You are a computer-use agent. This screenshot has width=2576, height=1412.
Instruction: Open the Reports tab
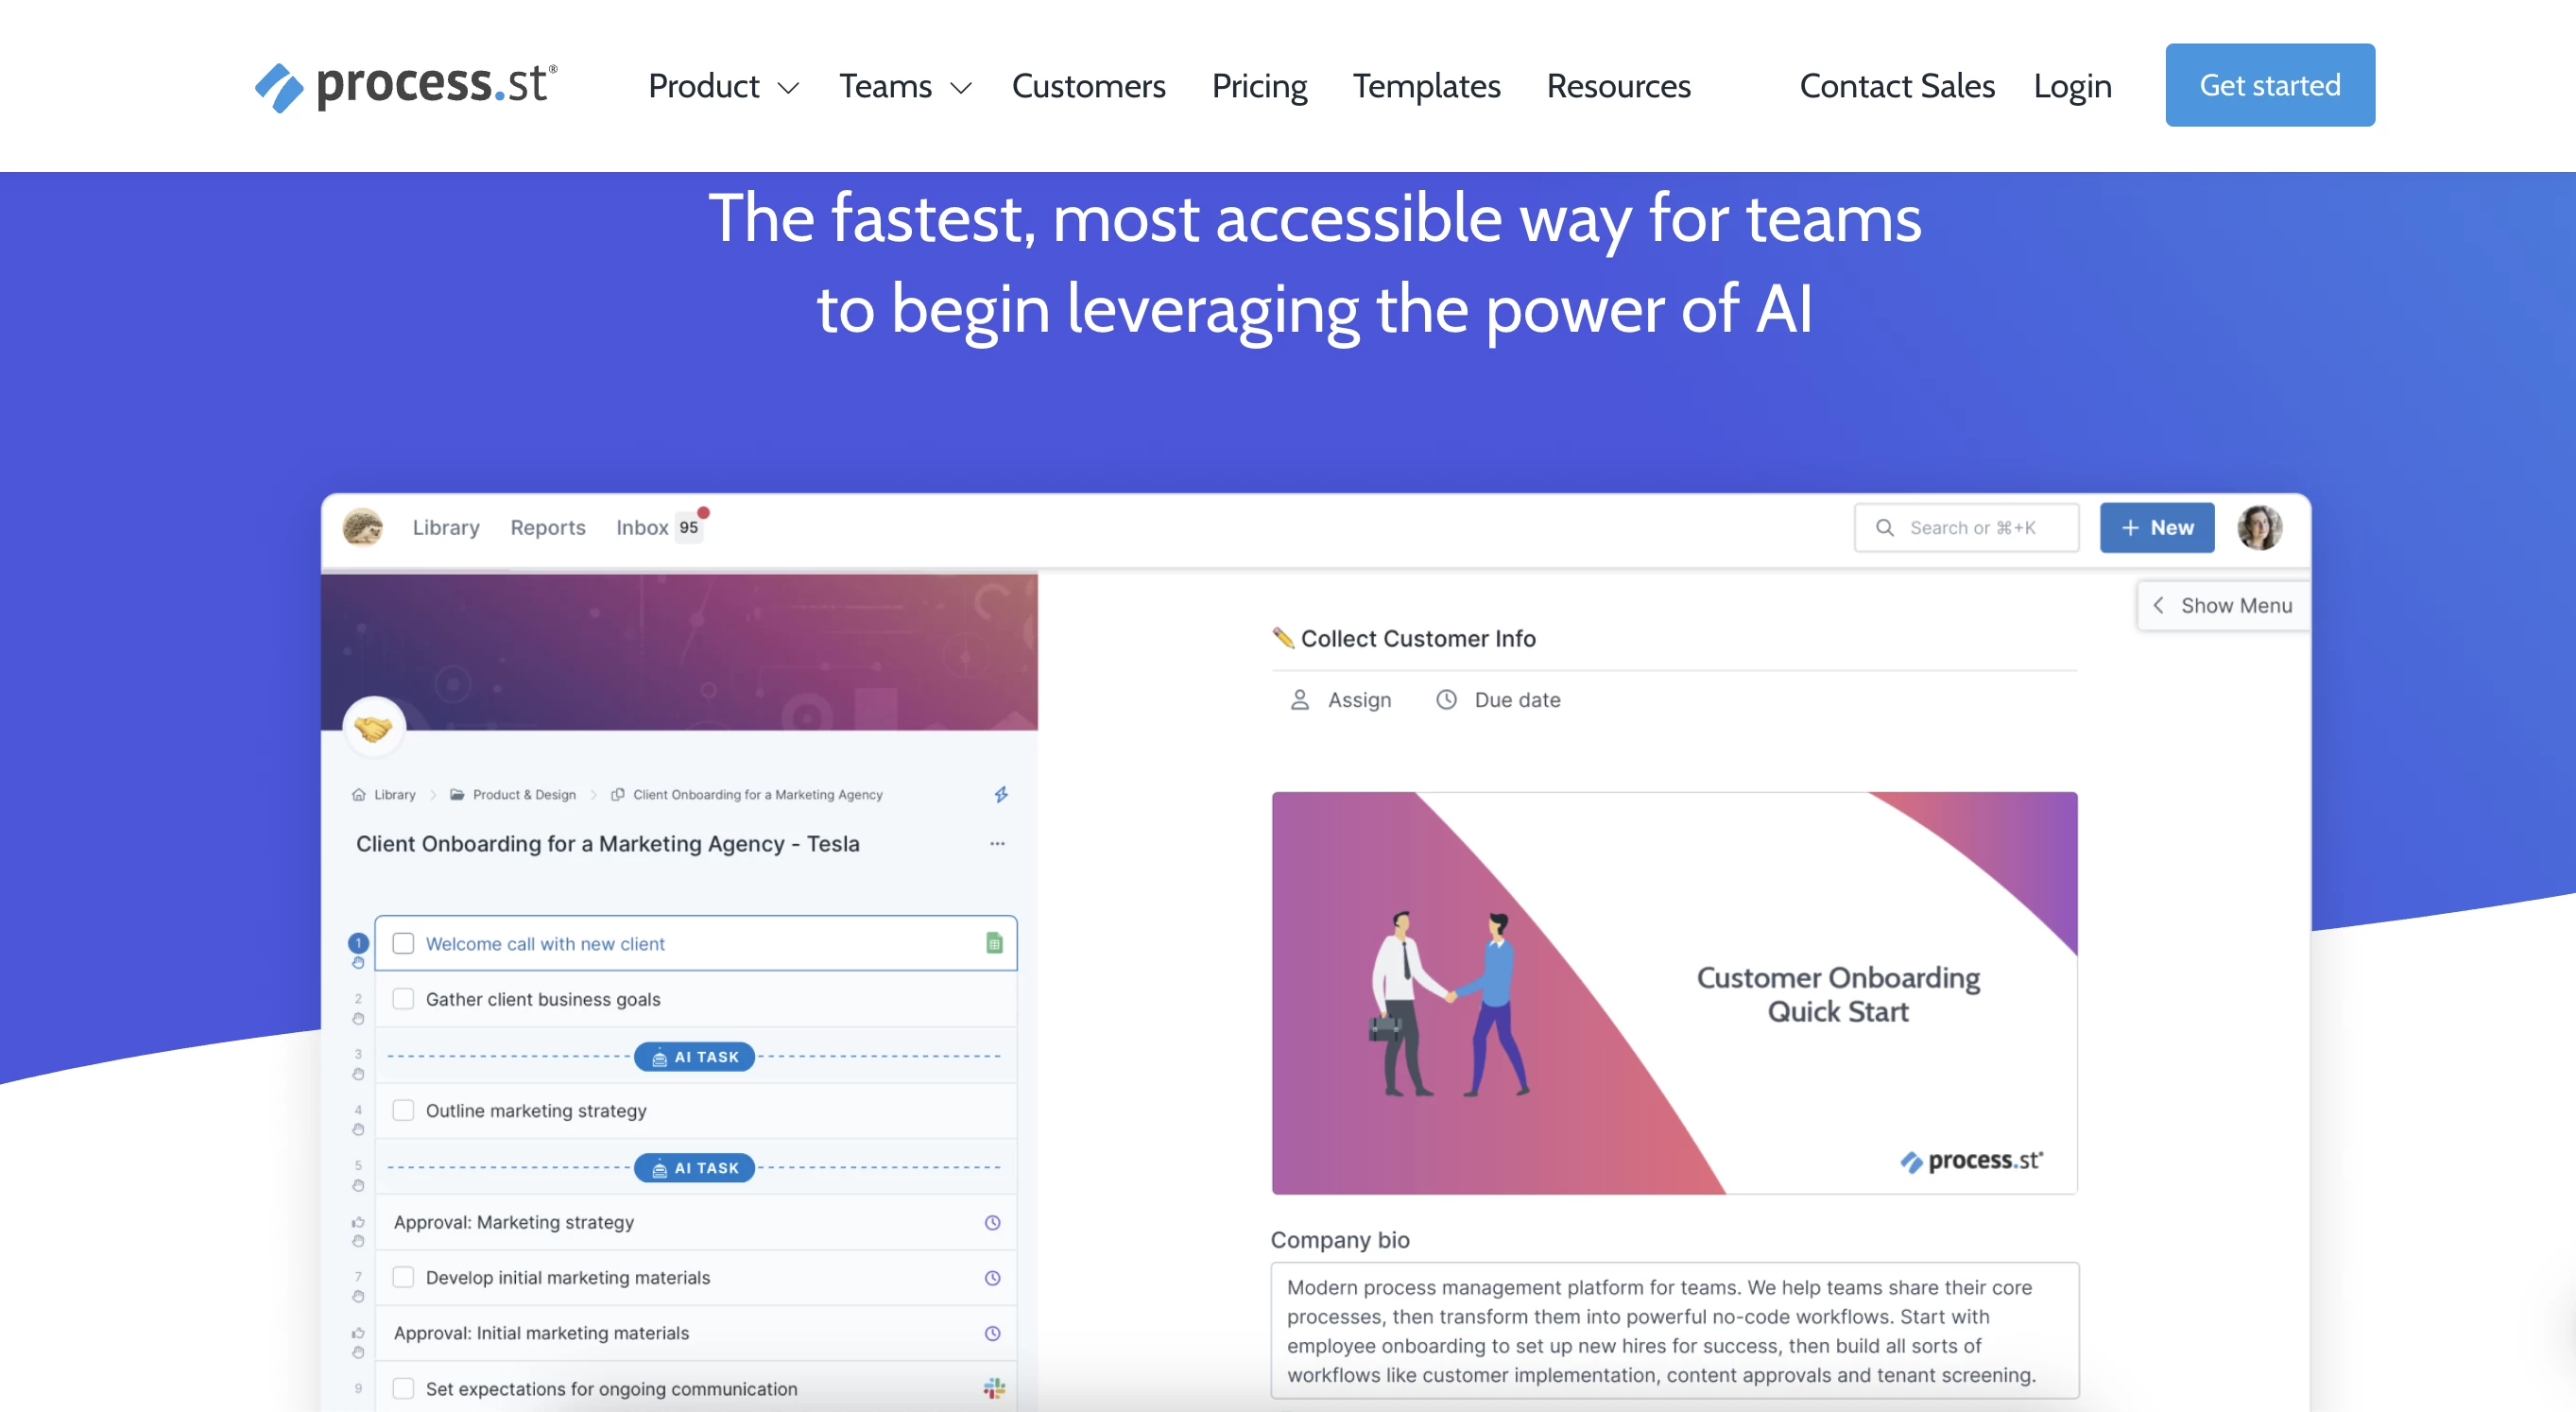(546, 526)
